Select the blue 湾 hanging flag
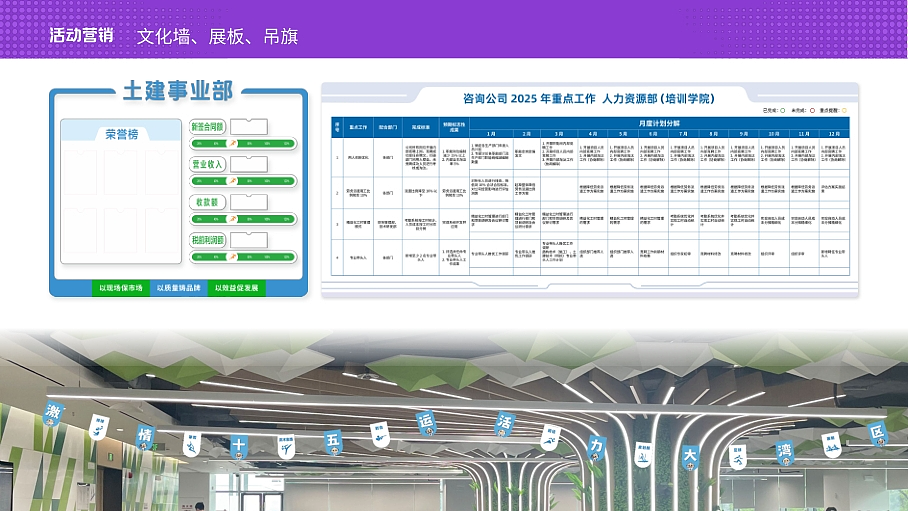The image size is (908, 511). [784, 452]
